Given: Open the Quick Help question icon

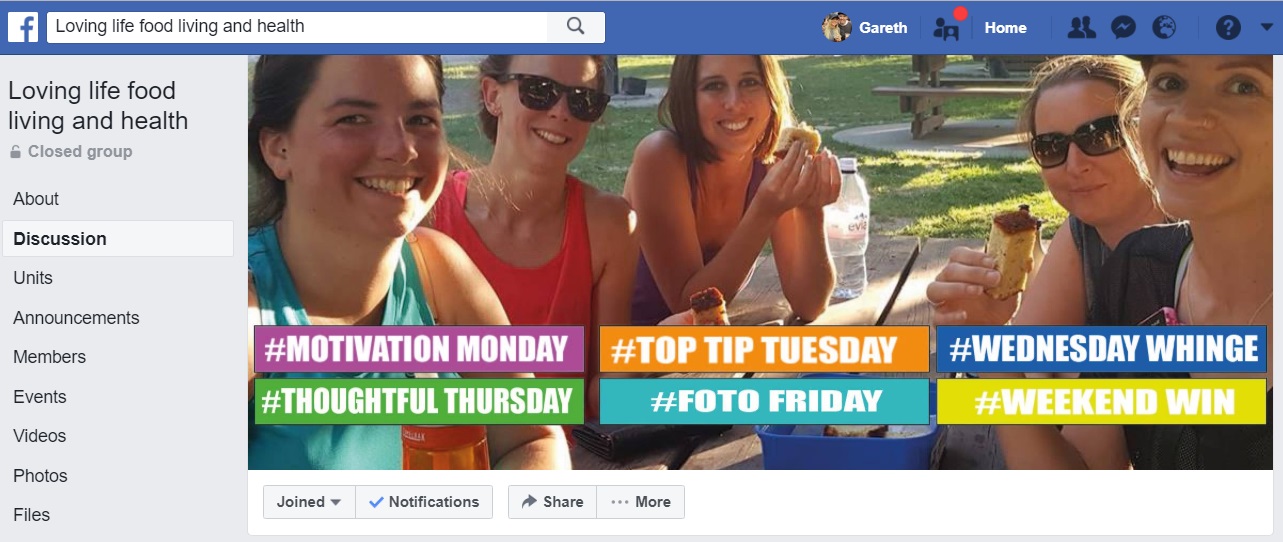Looking at the screenshot, I should tap(1228, 28).
